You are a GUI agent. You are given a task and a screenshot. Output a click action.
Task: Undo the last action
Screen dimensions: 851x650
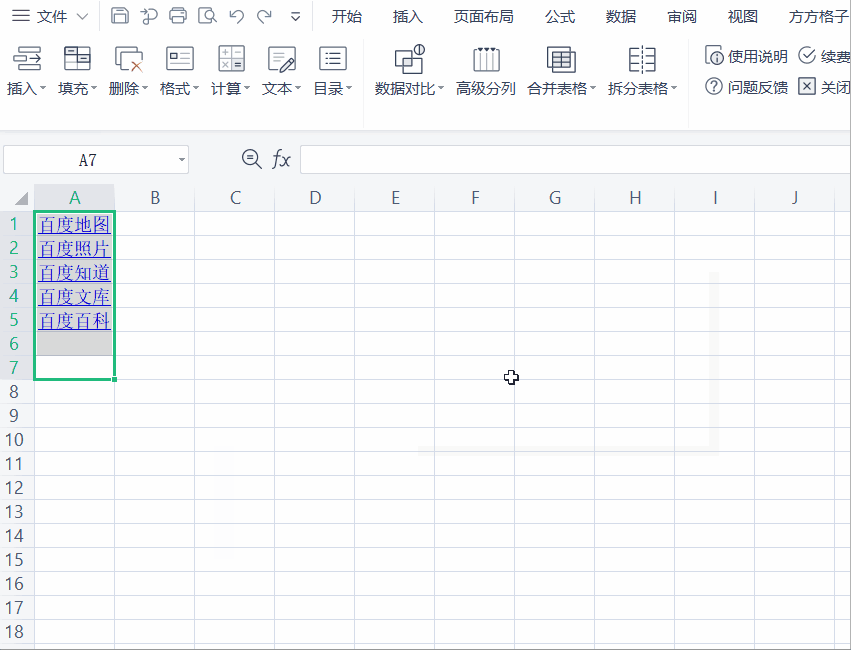pyautogui.click(x=237, y=16)
